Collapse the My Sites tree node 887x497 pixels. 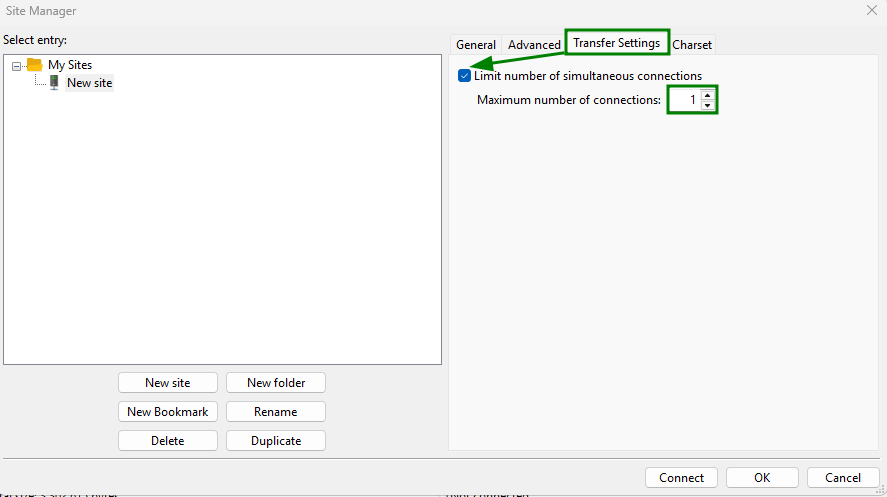click(x=16, y=66)
